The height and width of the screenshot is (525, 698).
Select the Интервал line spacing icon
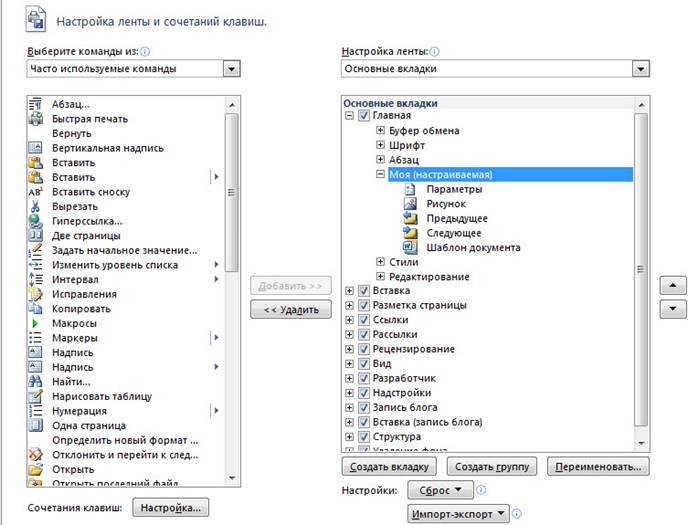[35, 280]
